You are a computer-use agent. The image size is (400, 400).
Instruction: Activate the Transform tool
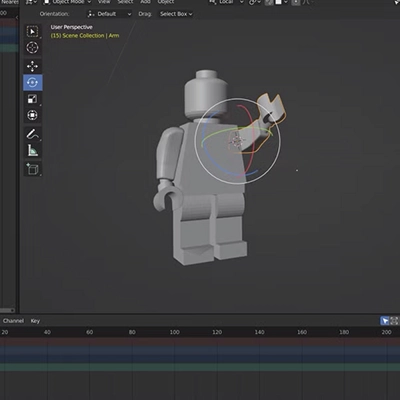point(32,115)
